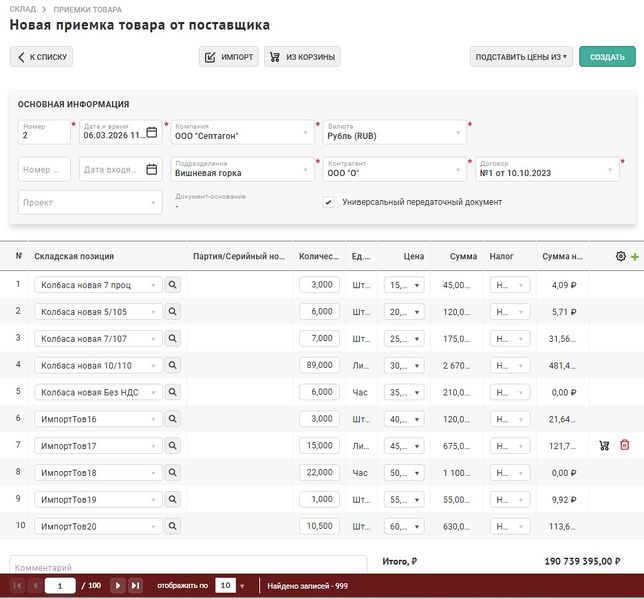Toggle Универсальный передаточный документ checkbox

pos(328,202)
